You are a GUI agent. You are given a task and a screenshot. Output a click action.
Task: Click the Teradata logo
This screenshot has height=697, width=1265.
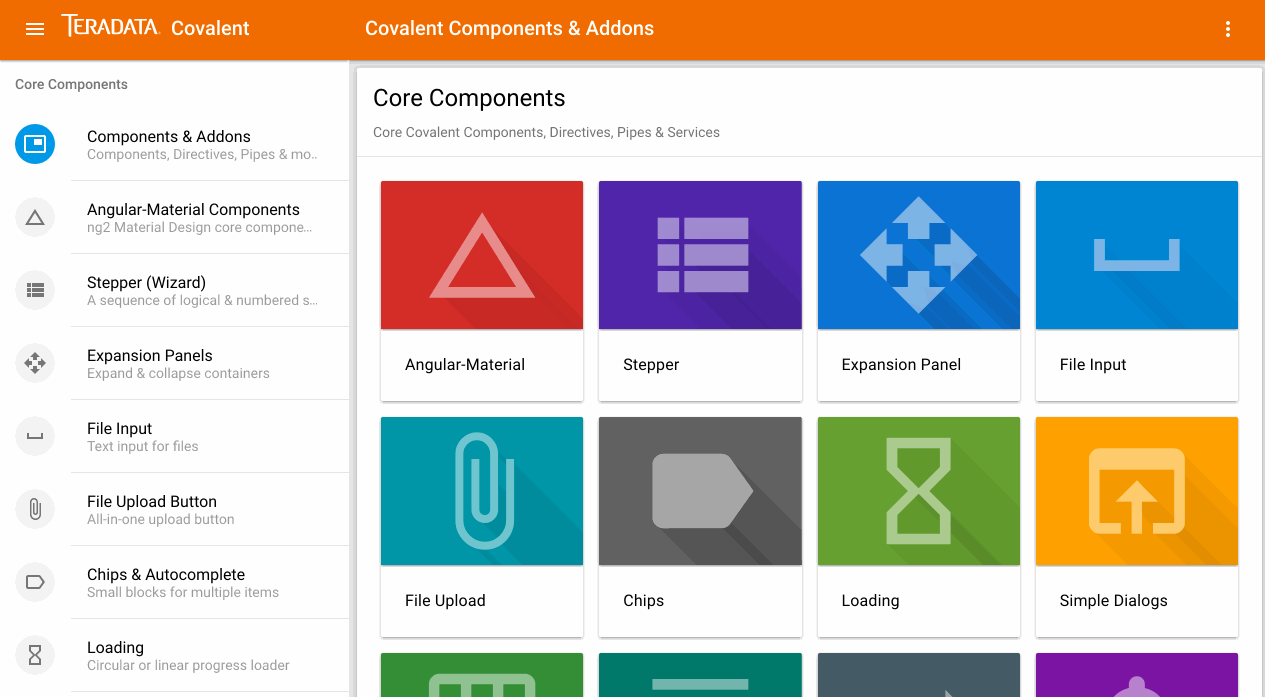[x=110, y=26]
